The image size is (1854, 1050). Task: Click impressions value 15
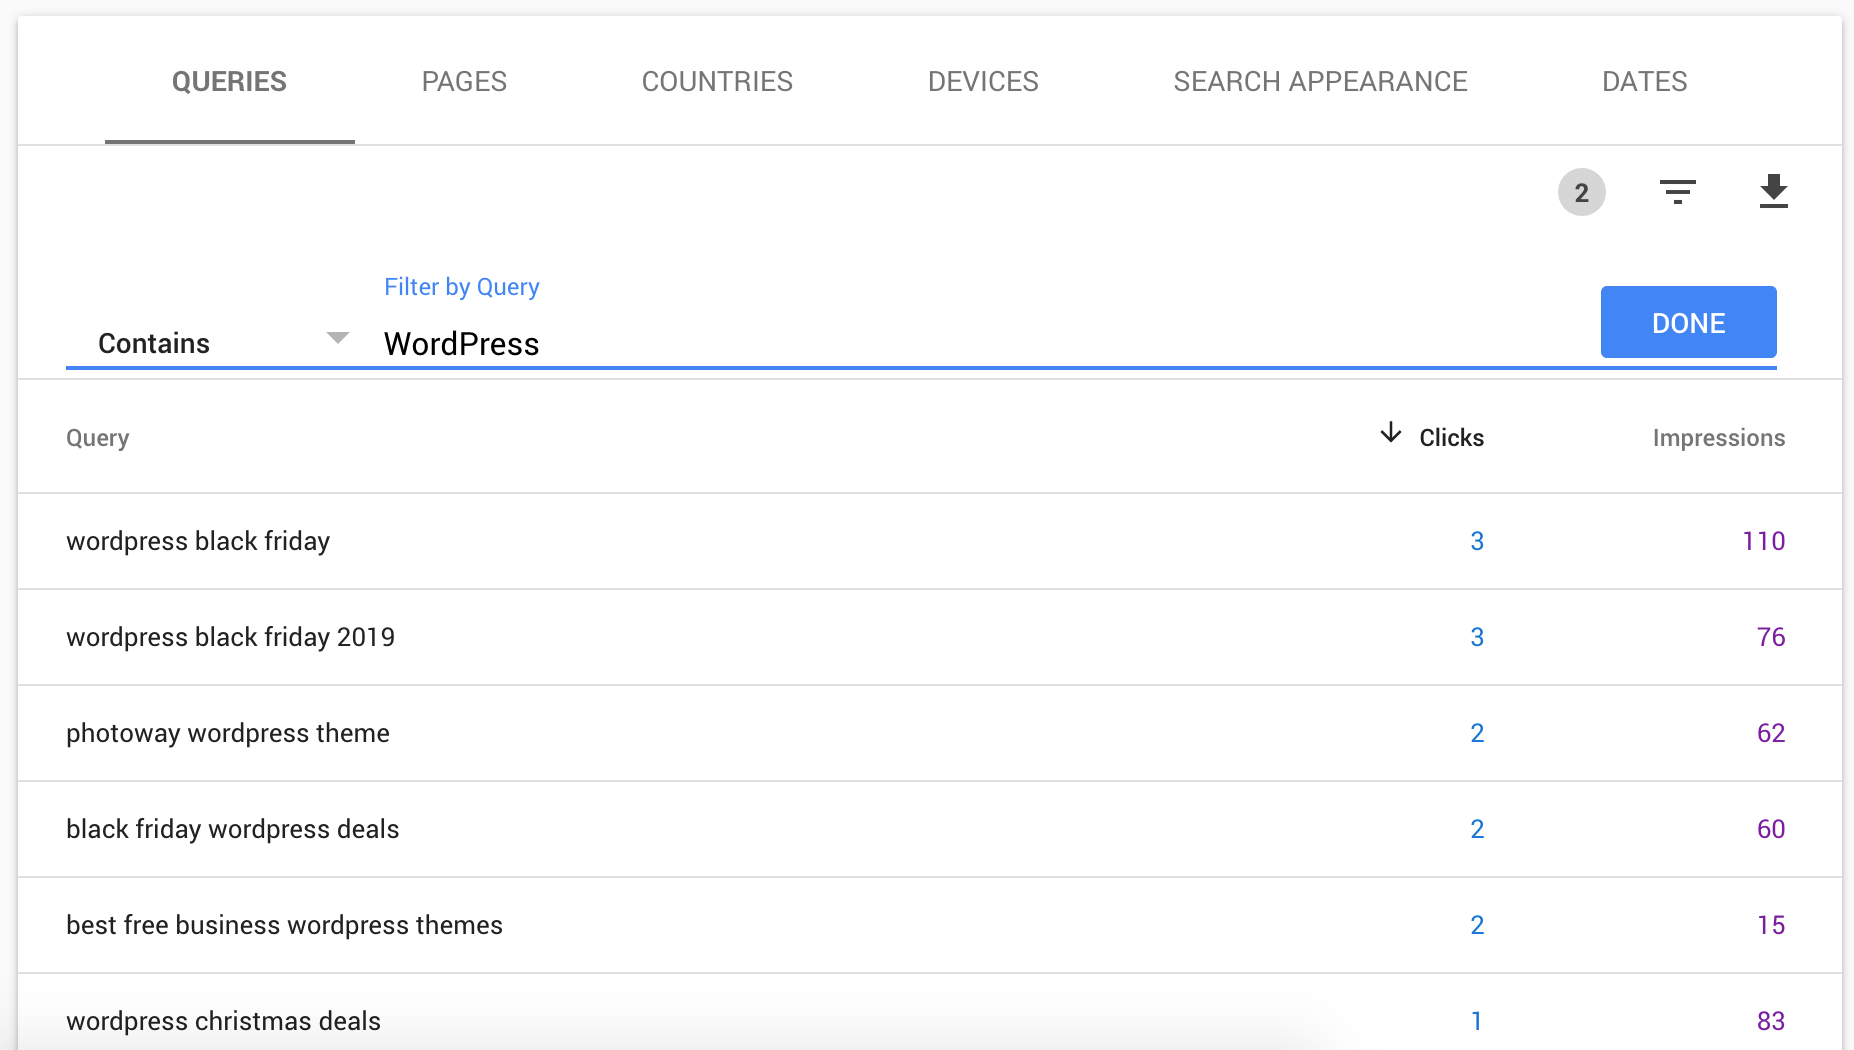coord(1771,925)
